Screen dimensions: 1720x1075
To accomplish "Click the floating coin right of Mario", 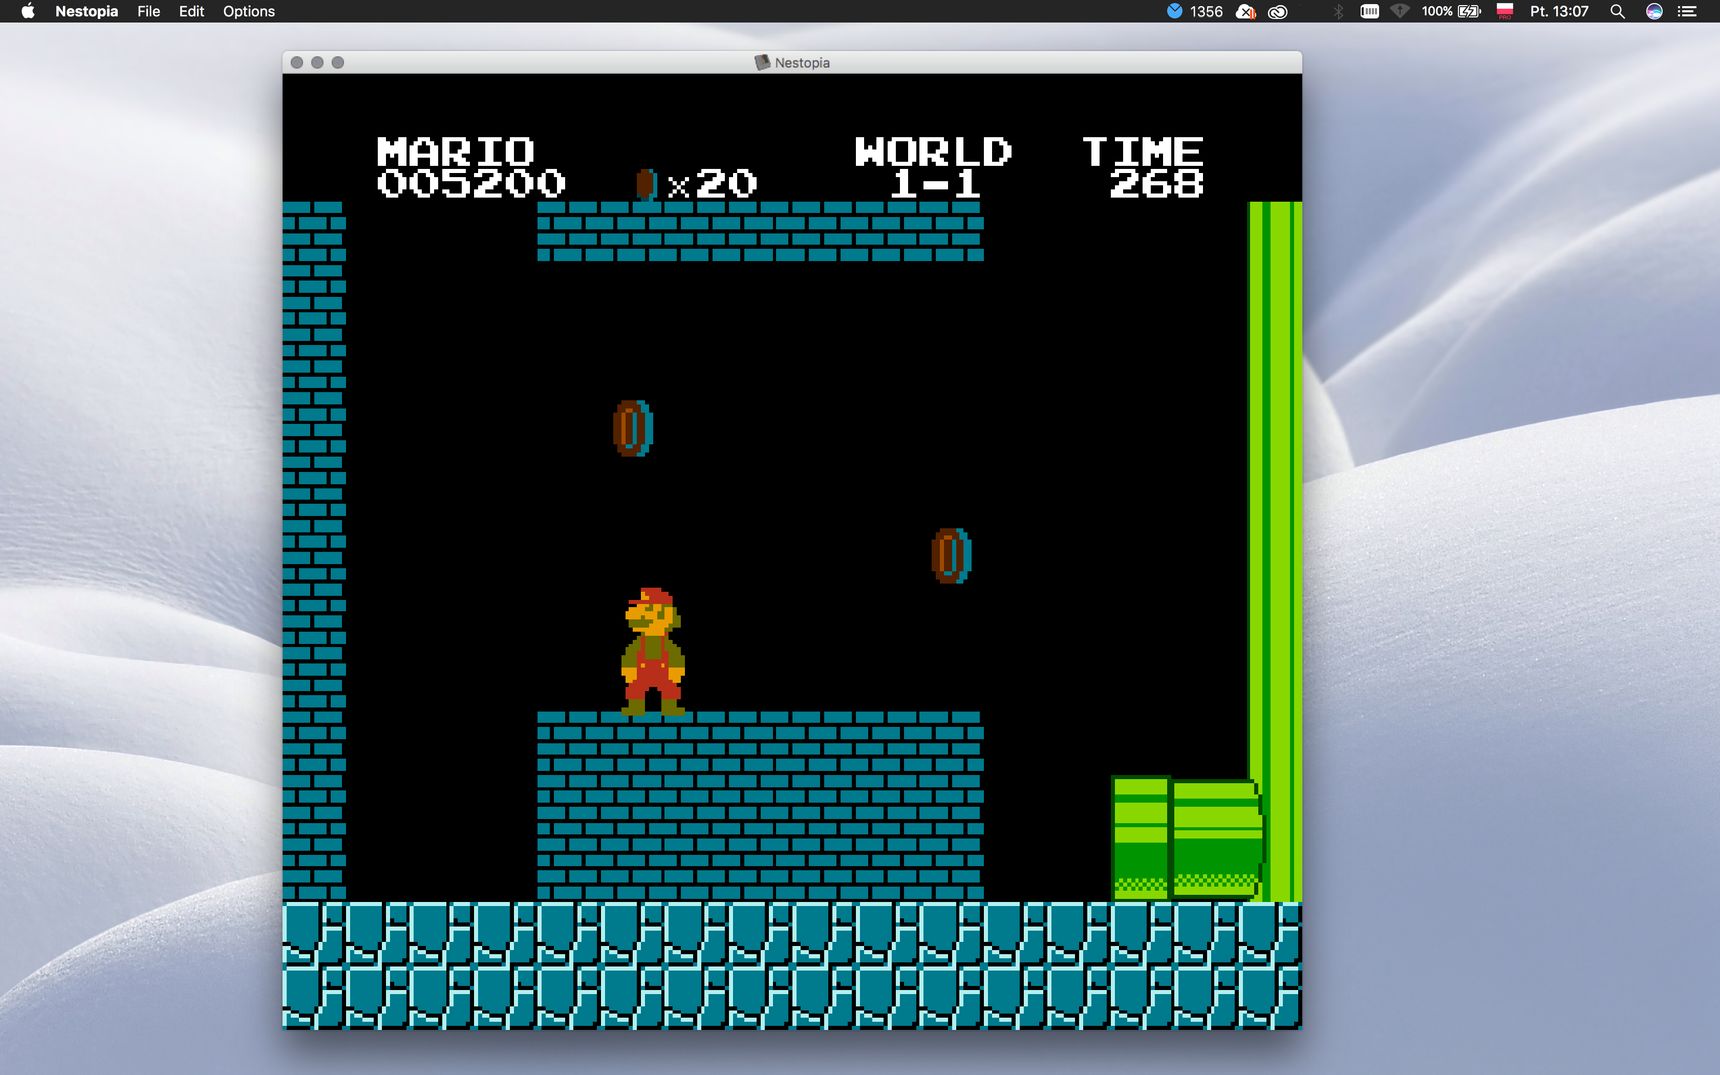I will click(x=951, y=556).
